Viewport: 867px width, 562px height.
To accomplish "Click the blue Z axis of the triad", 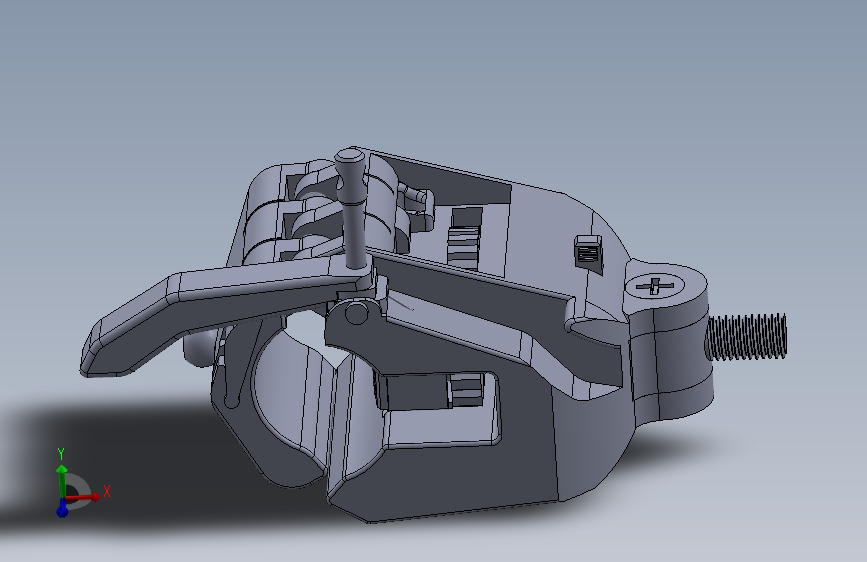I will point(62,508).
